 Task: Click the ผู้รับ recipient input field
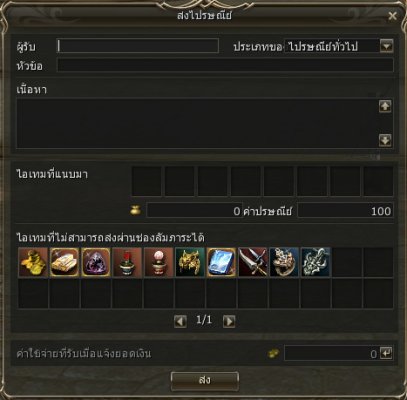pyautogui.click(x=138, y=46)
